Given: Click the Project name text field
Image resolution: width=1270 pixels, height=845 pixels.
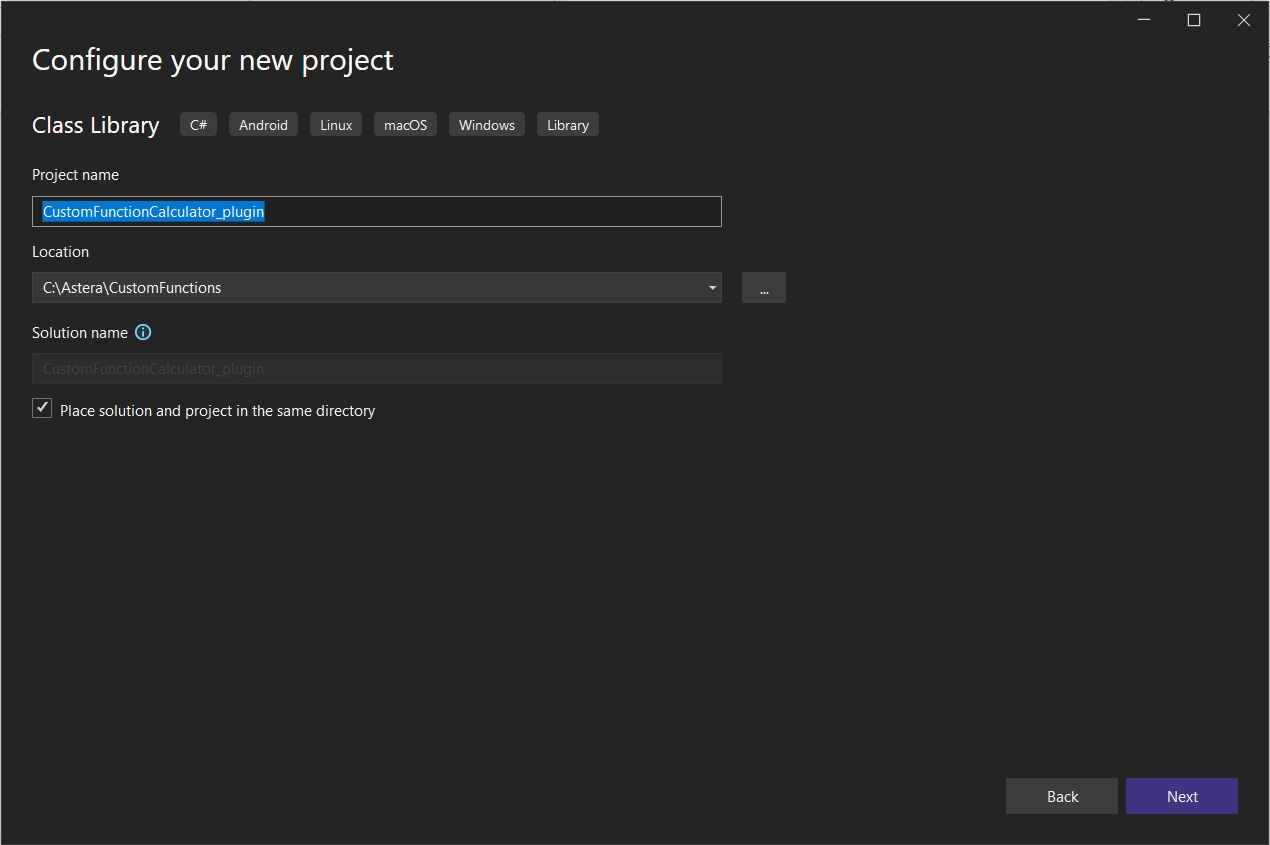Looking at the screenshot, I should [480, 212].
